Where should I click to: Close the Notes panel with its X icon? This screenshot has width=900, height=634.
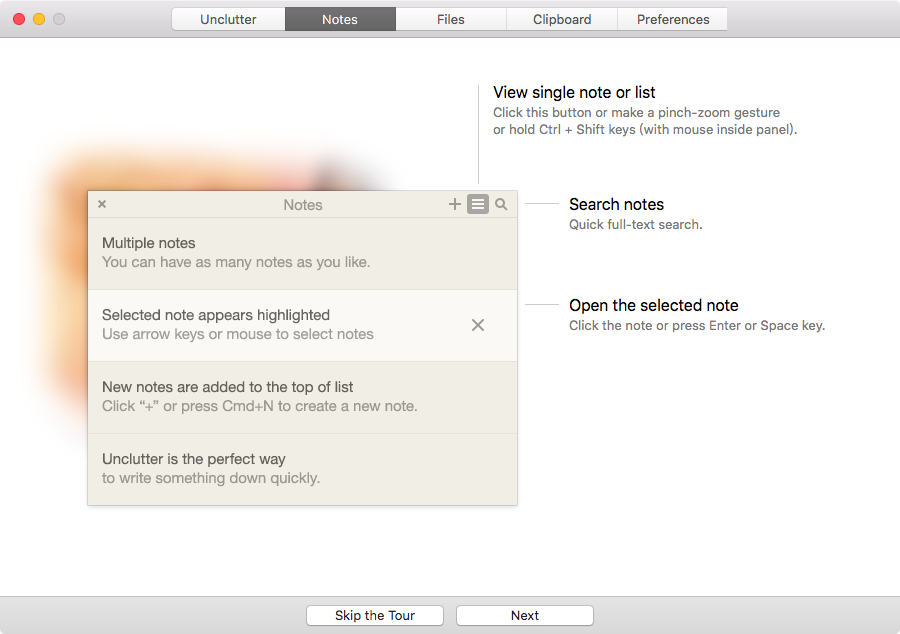point(102,204)
